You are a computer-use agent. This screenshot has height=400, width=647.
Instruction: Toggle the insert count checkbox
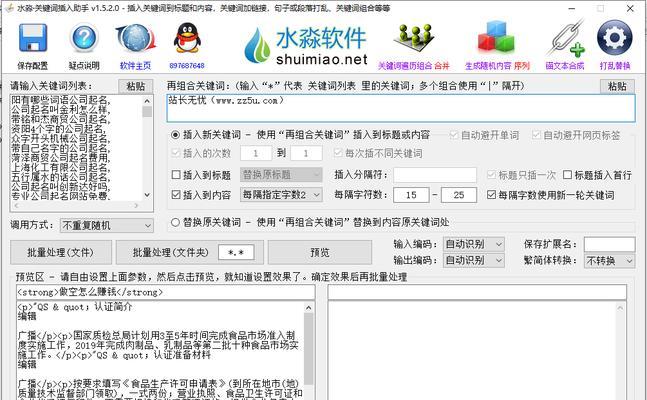tap(176, 153)
